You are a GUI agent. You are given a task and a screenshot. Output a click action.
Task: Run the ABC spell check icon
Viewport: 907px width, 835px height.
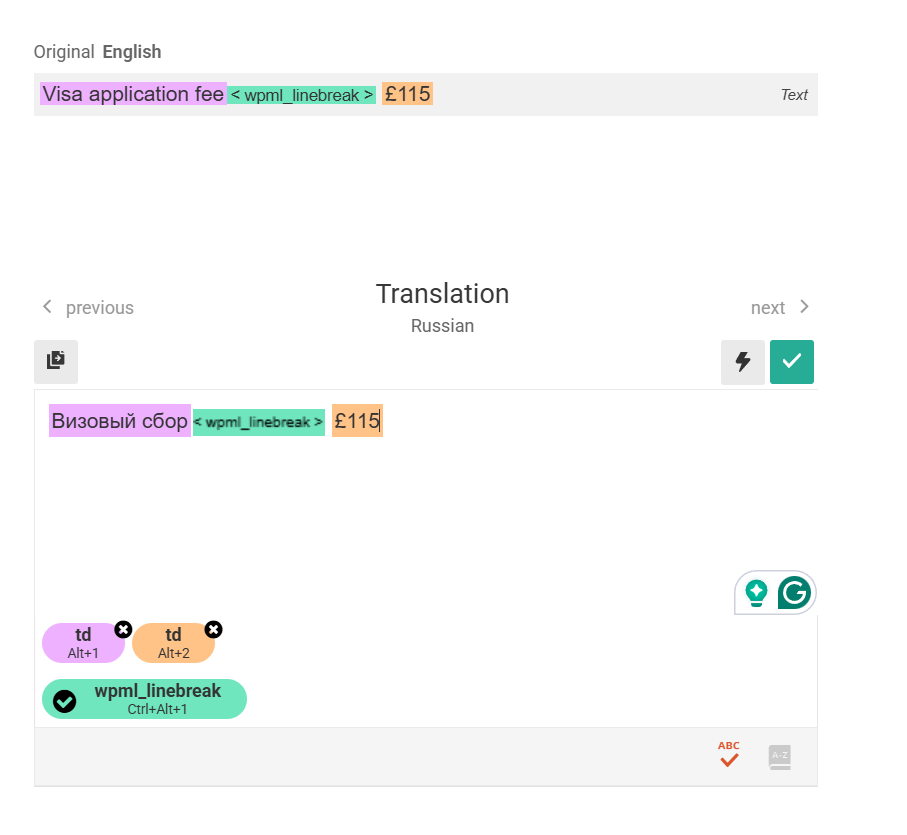[729, 754]
